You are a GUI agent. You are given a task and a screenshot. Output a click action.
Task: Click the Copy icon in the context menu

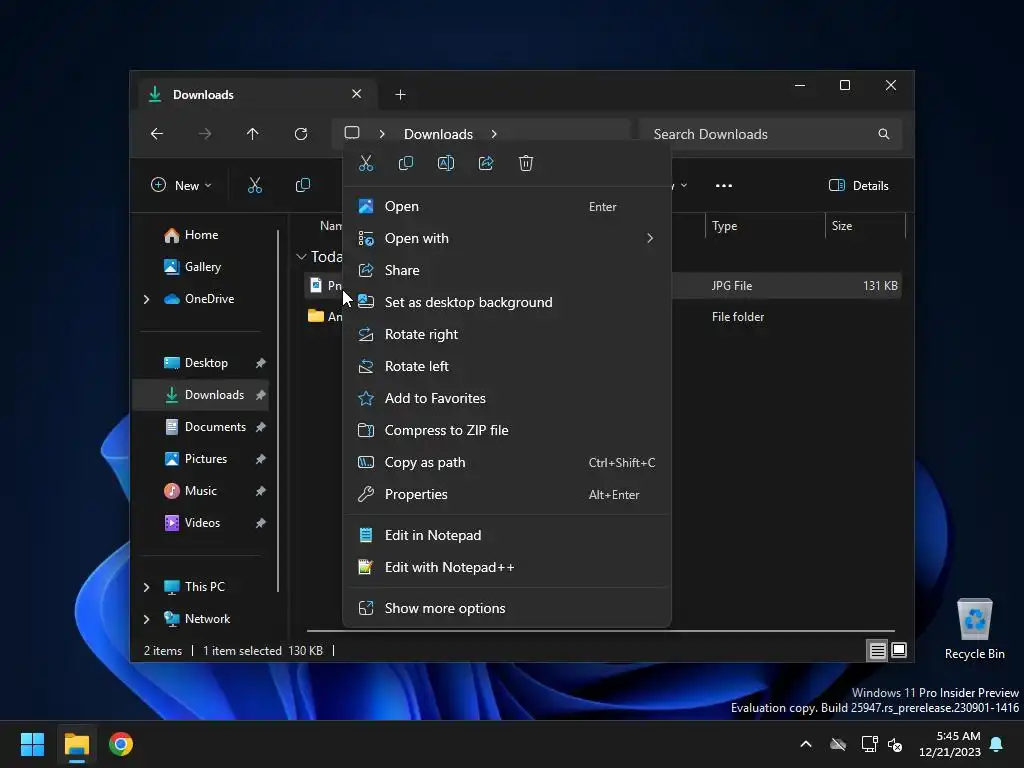pos(406,163)
